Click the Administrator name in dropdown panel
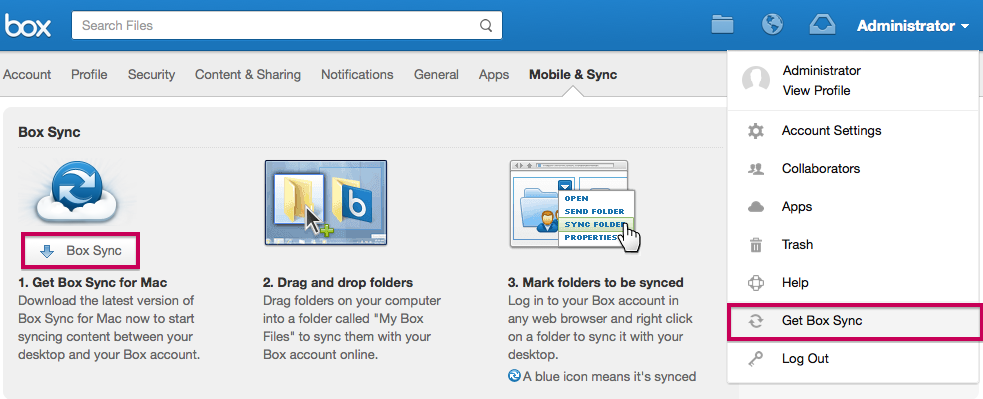 click(822, 71)
